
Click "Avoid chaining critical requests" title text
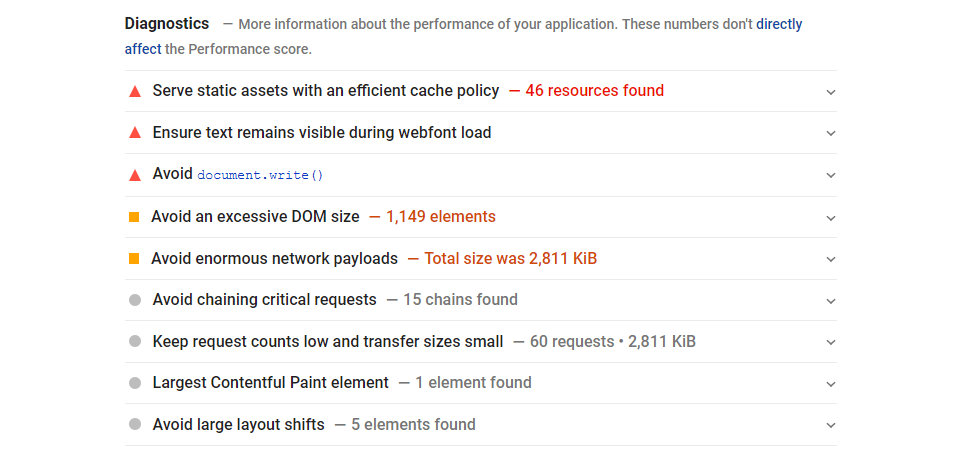[x=264, y=300]
